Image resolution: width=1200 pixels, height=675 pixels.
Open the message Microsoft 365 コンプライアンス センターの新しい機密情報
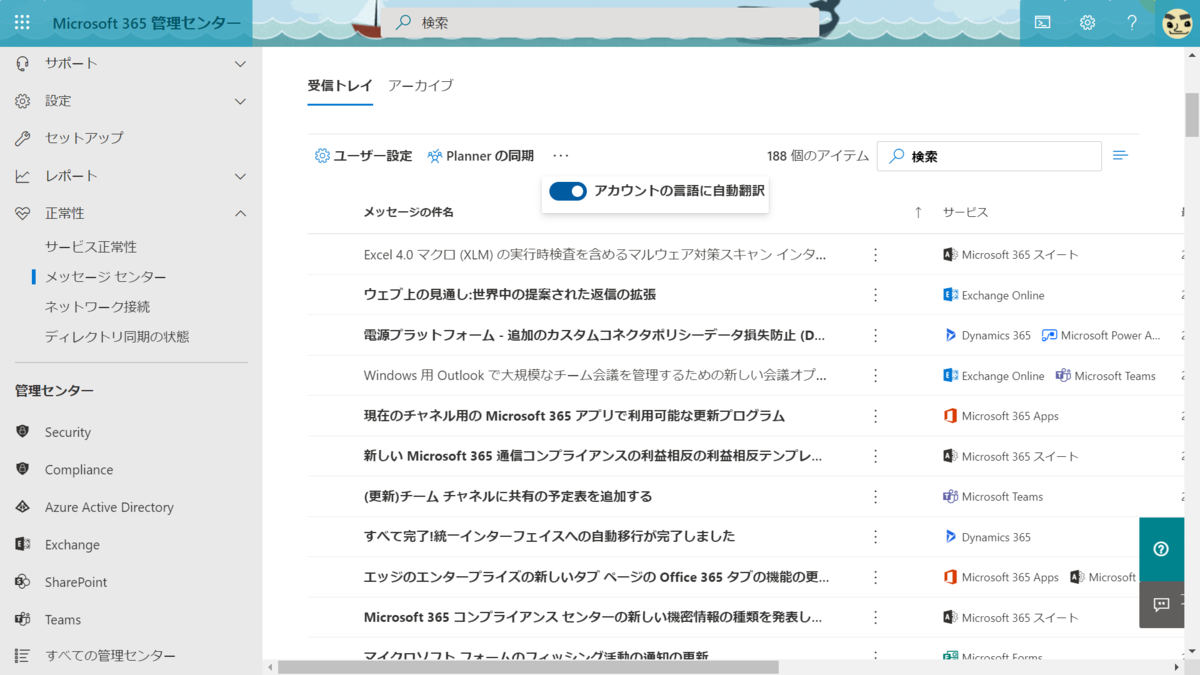pyautogui.click(x=593, y=617)
